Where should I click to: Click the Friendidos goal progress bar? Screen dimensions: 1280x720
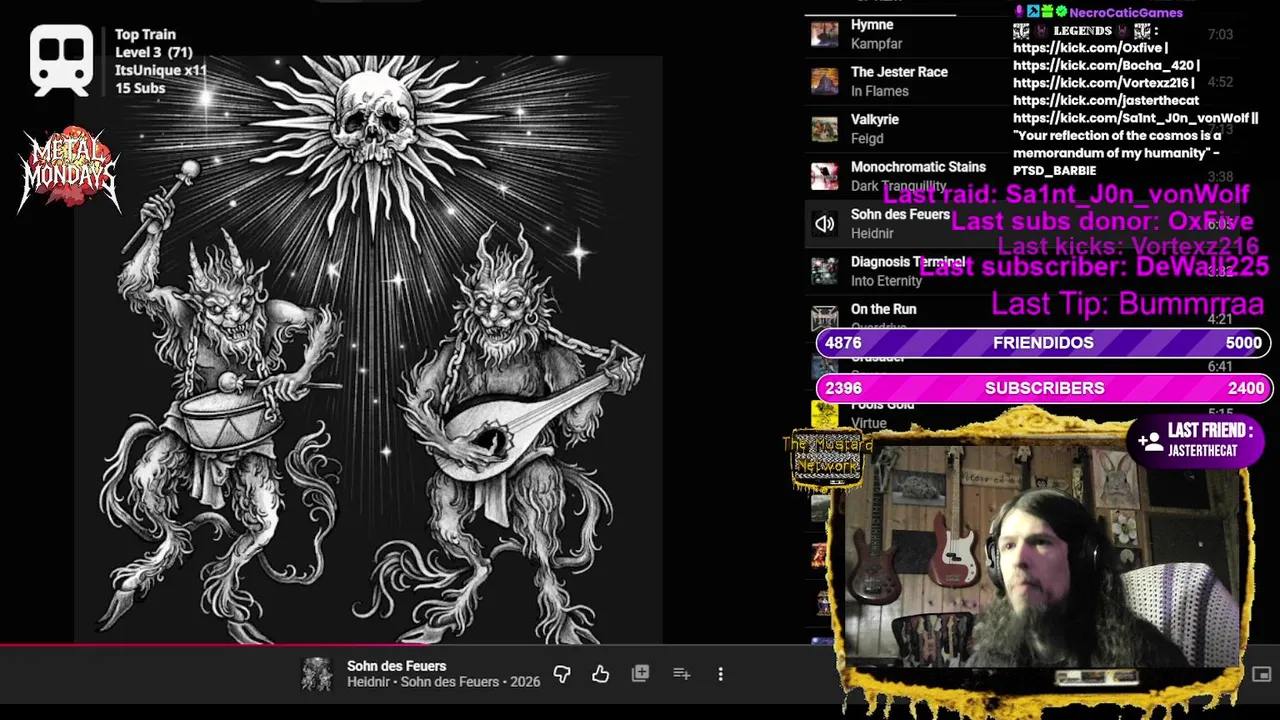(x=1043, y=343)
